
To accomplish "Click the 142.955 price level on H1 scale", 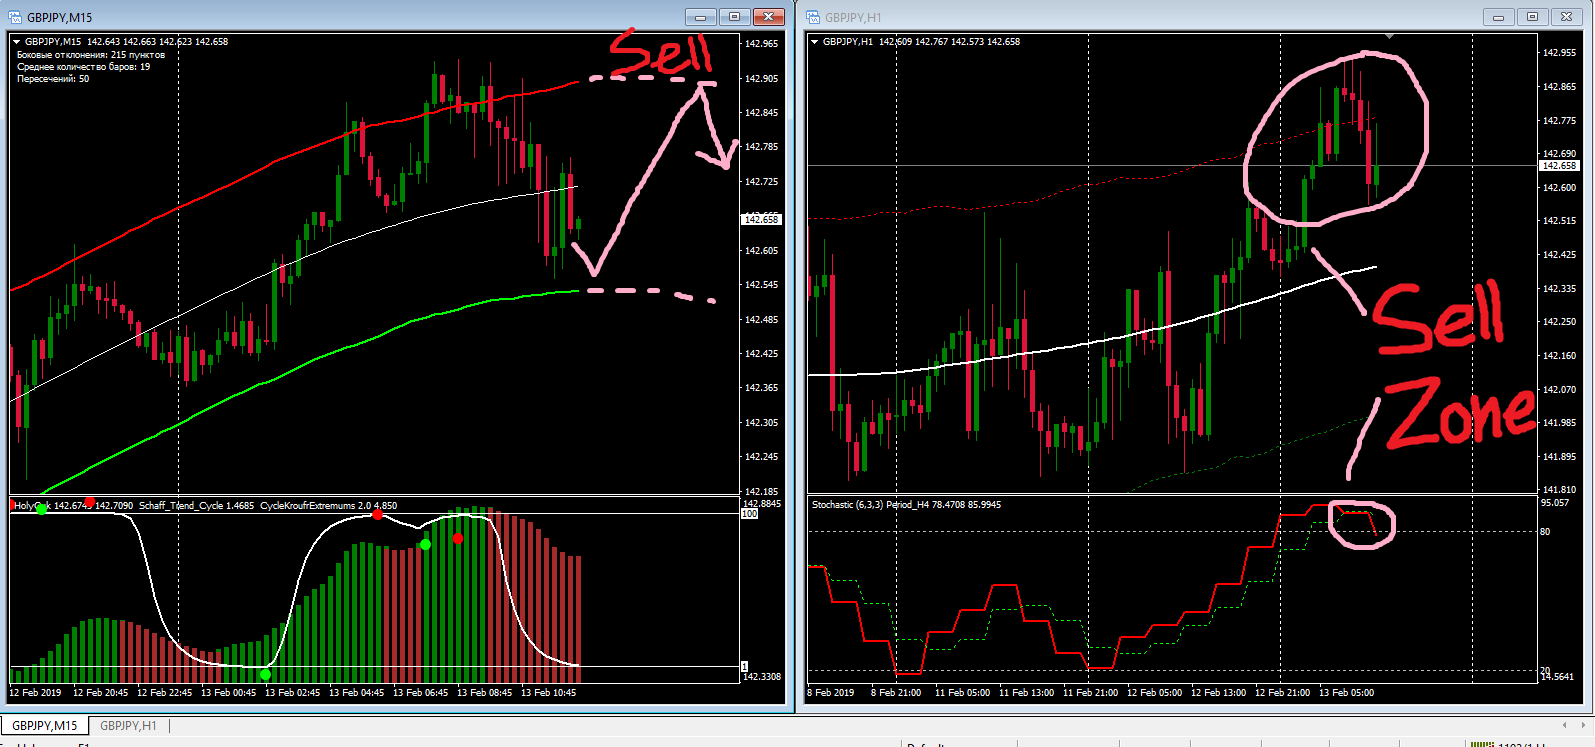I will coord(1559,53).
